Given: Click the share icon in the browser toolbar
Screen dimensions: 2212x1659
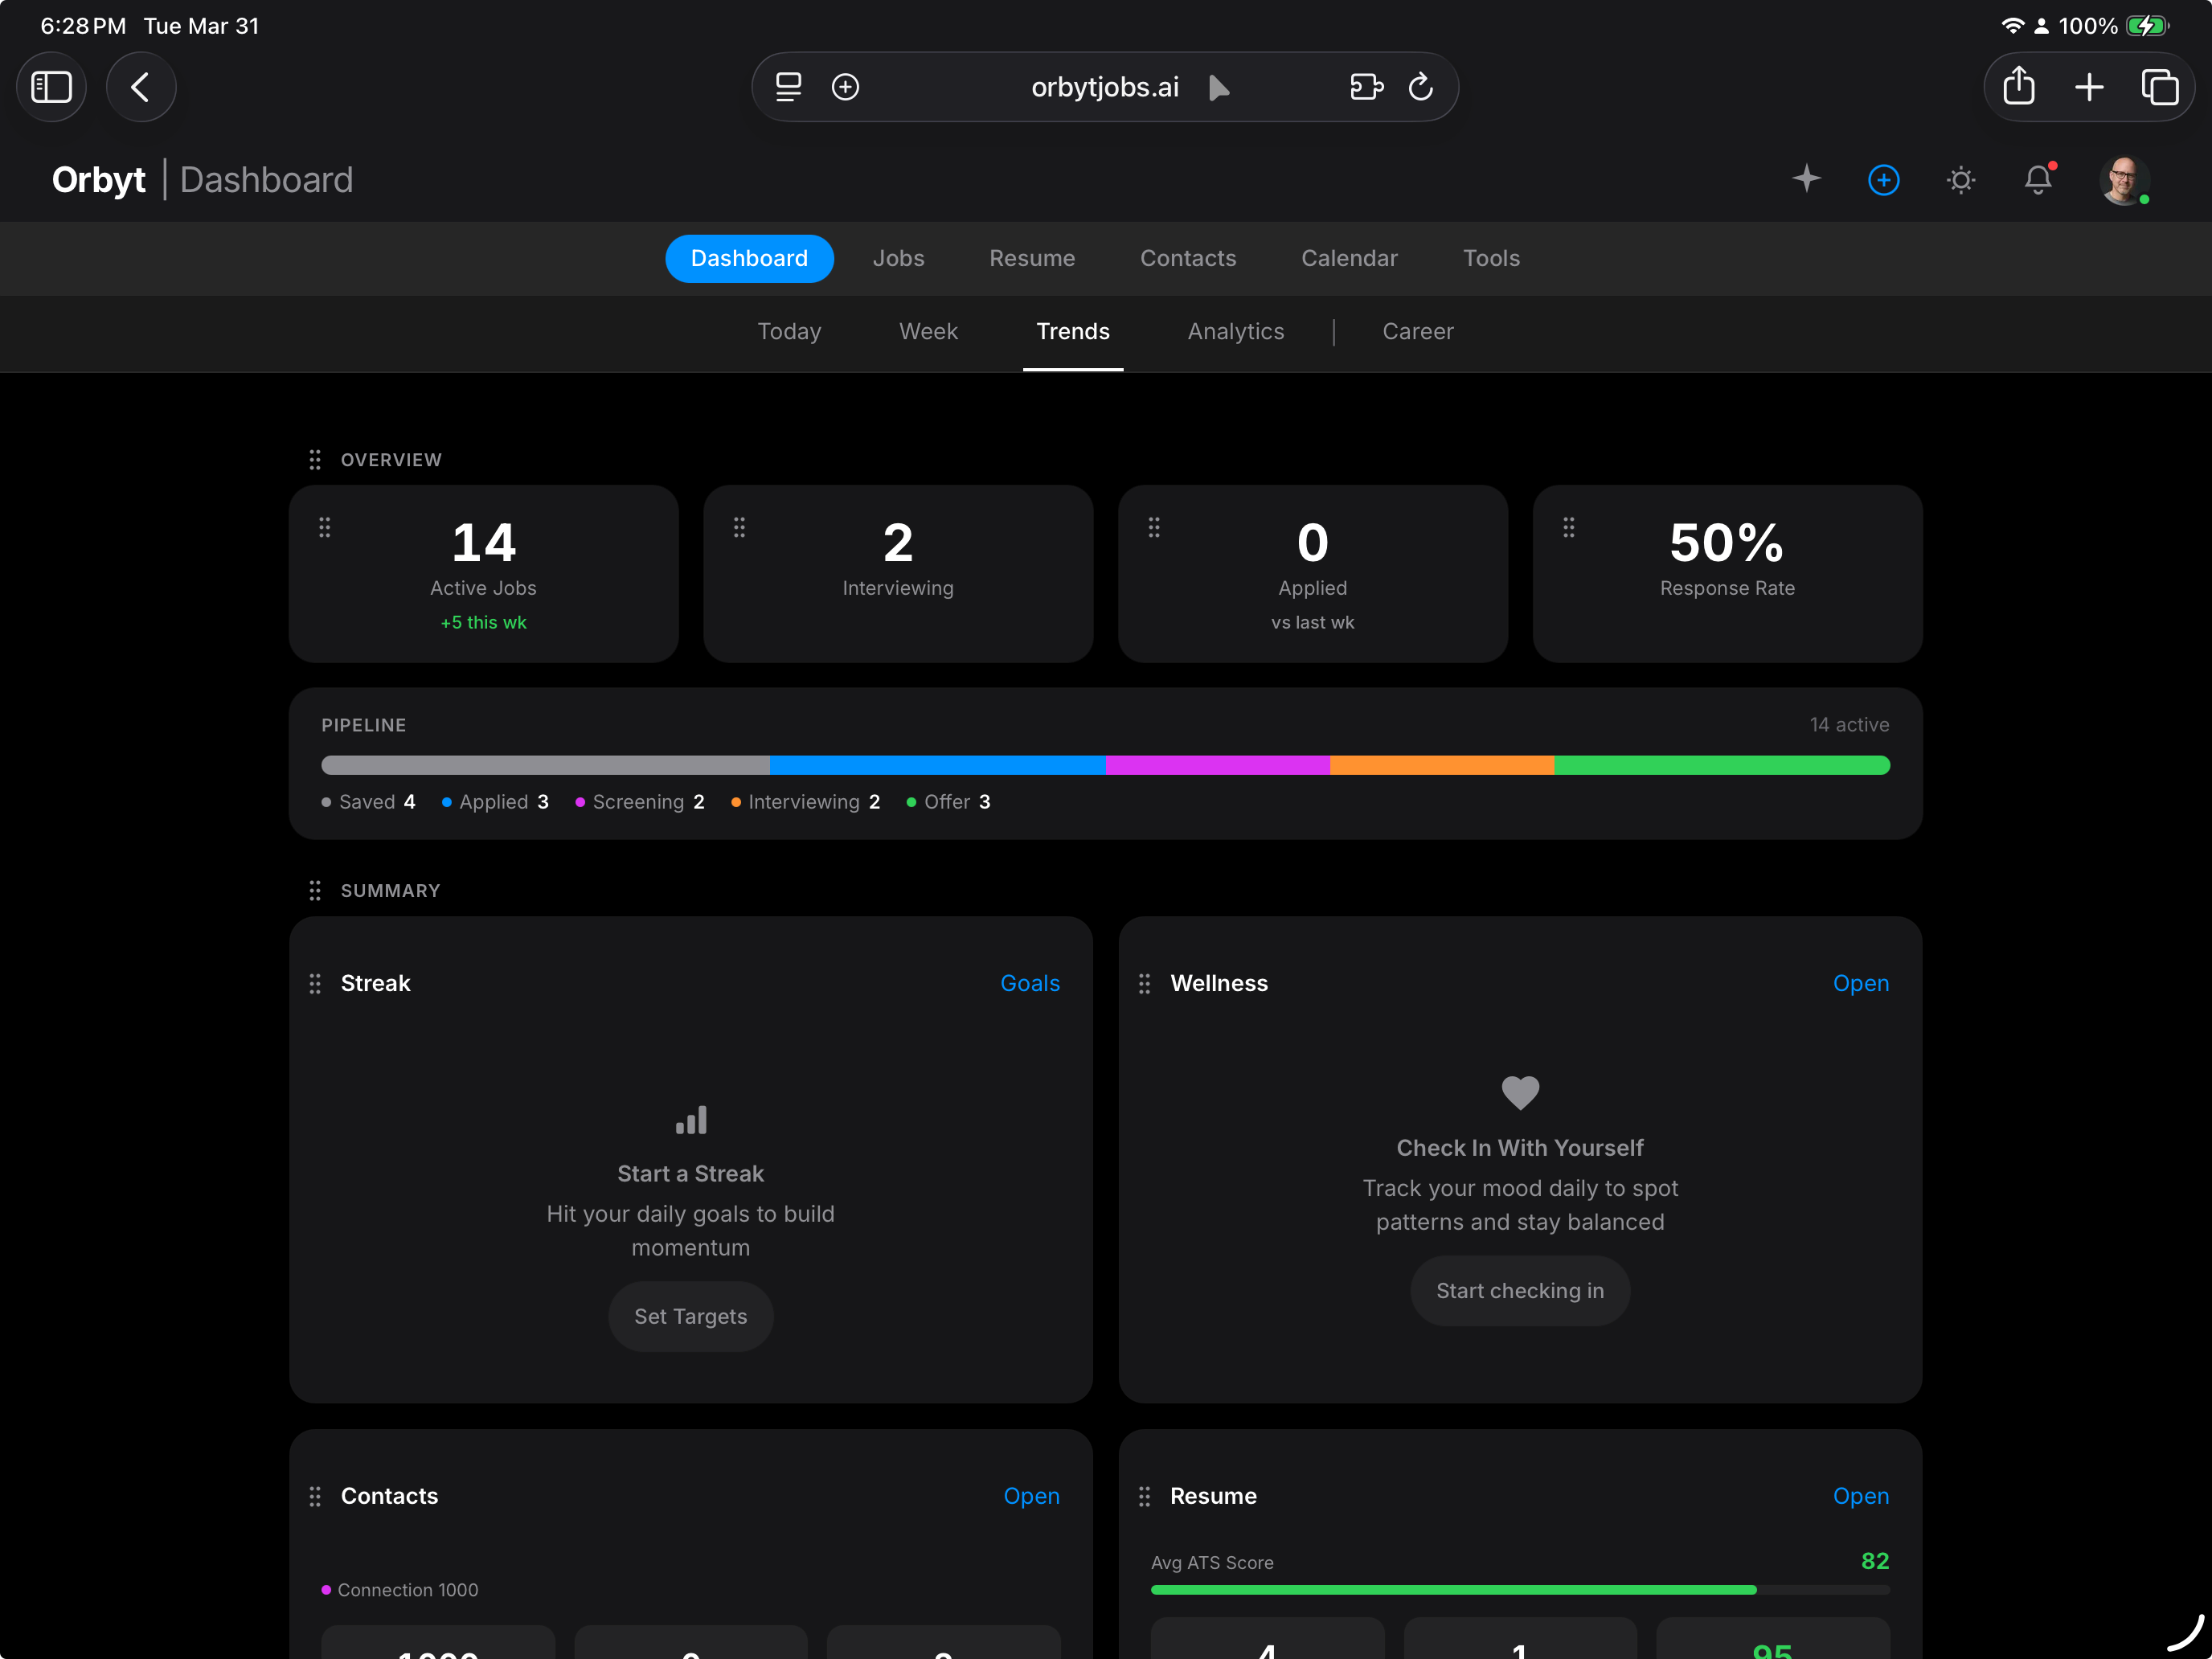Looking at the screenshot, I should [2018, 87].
